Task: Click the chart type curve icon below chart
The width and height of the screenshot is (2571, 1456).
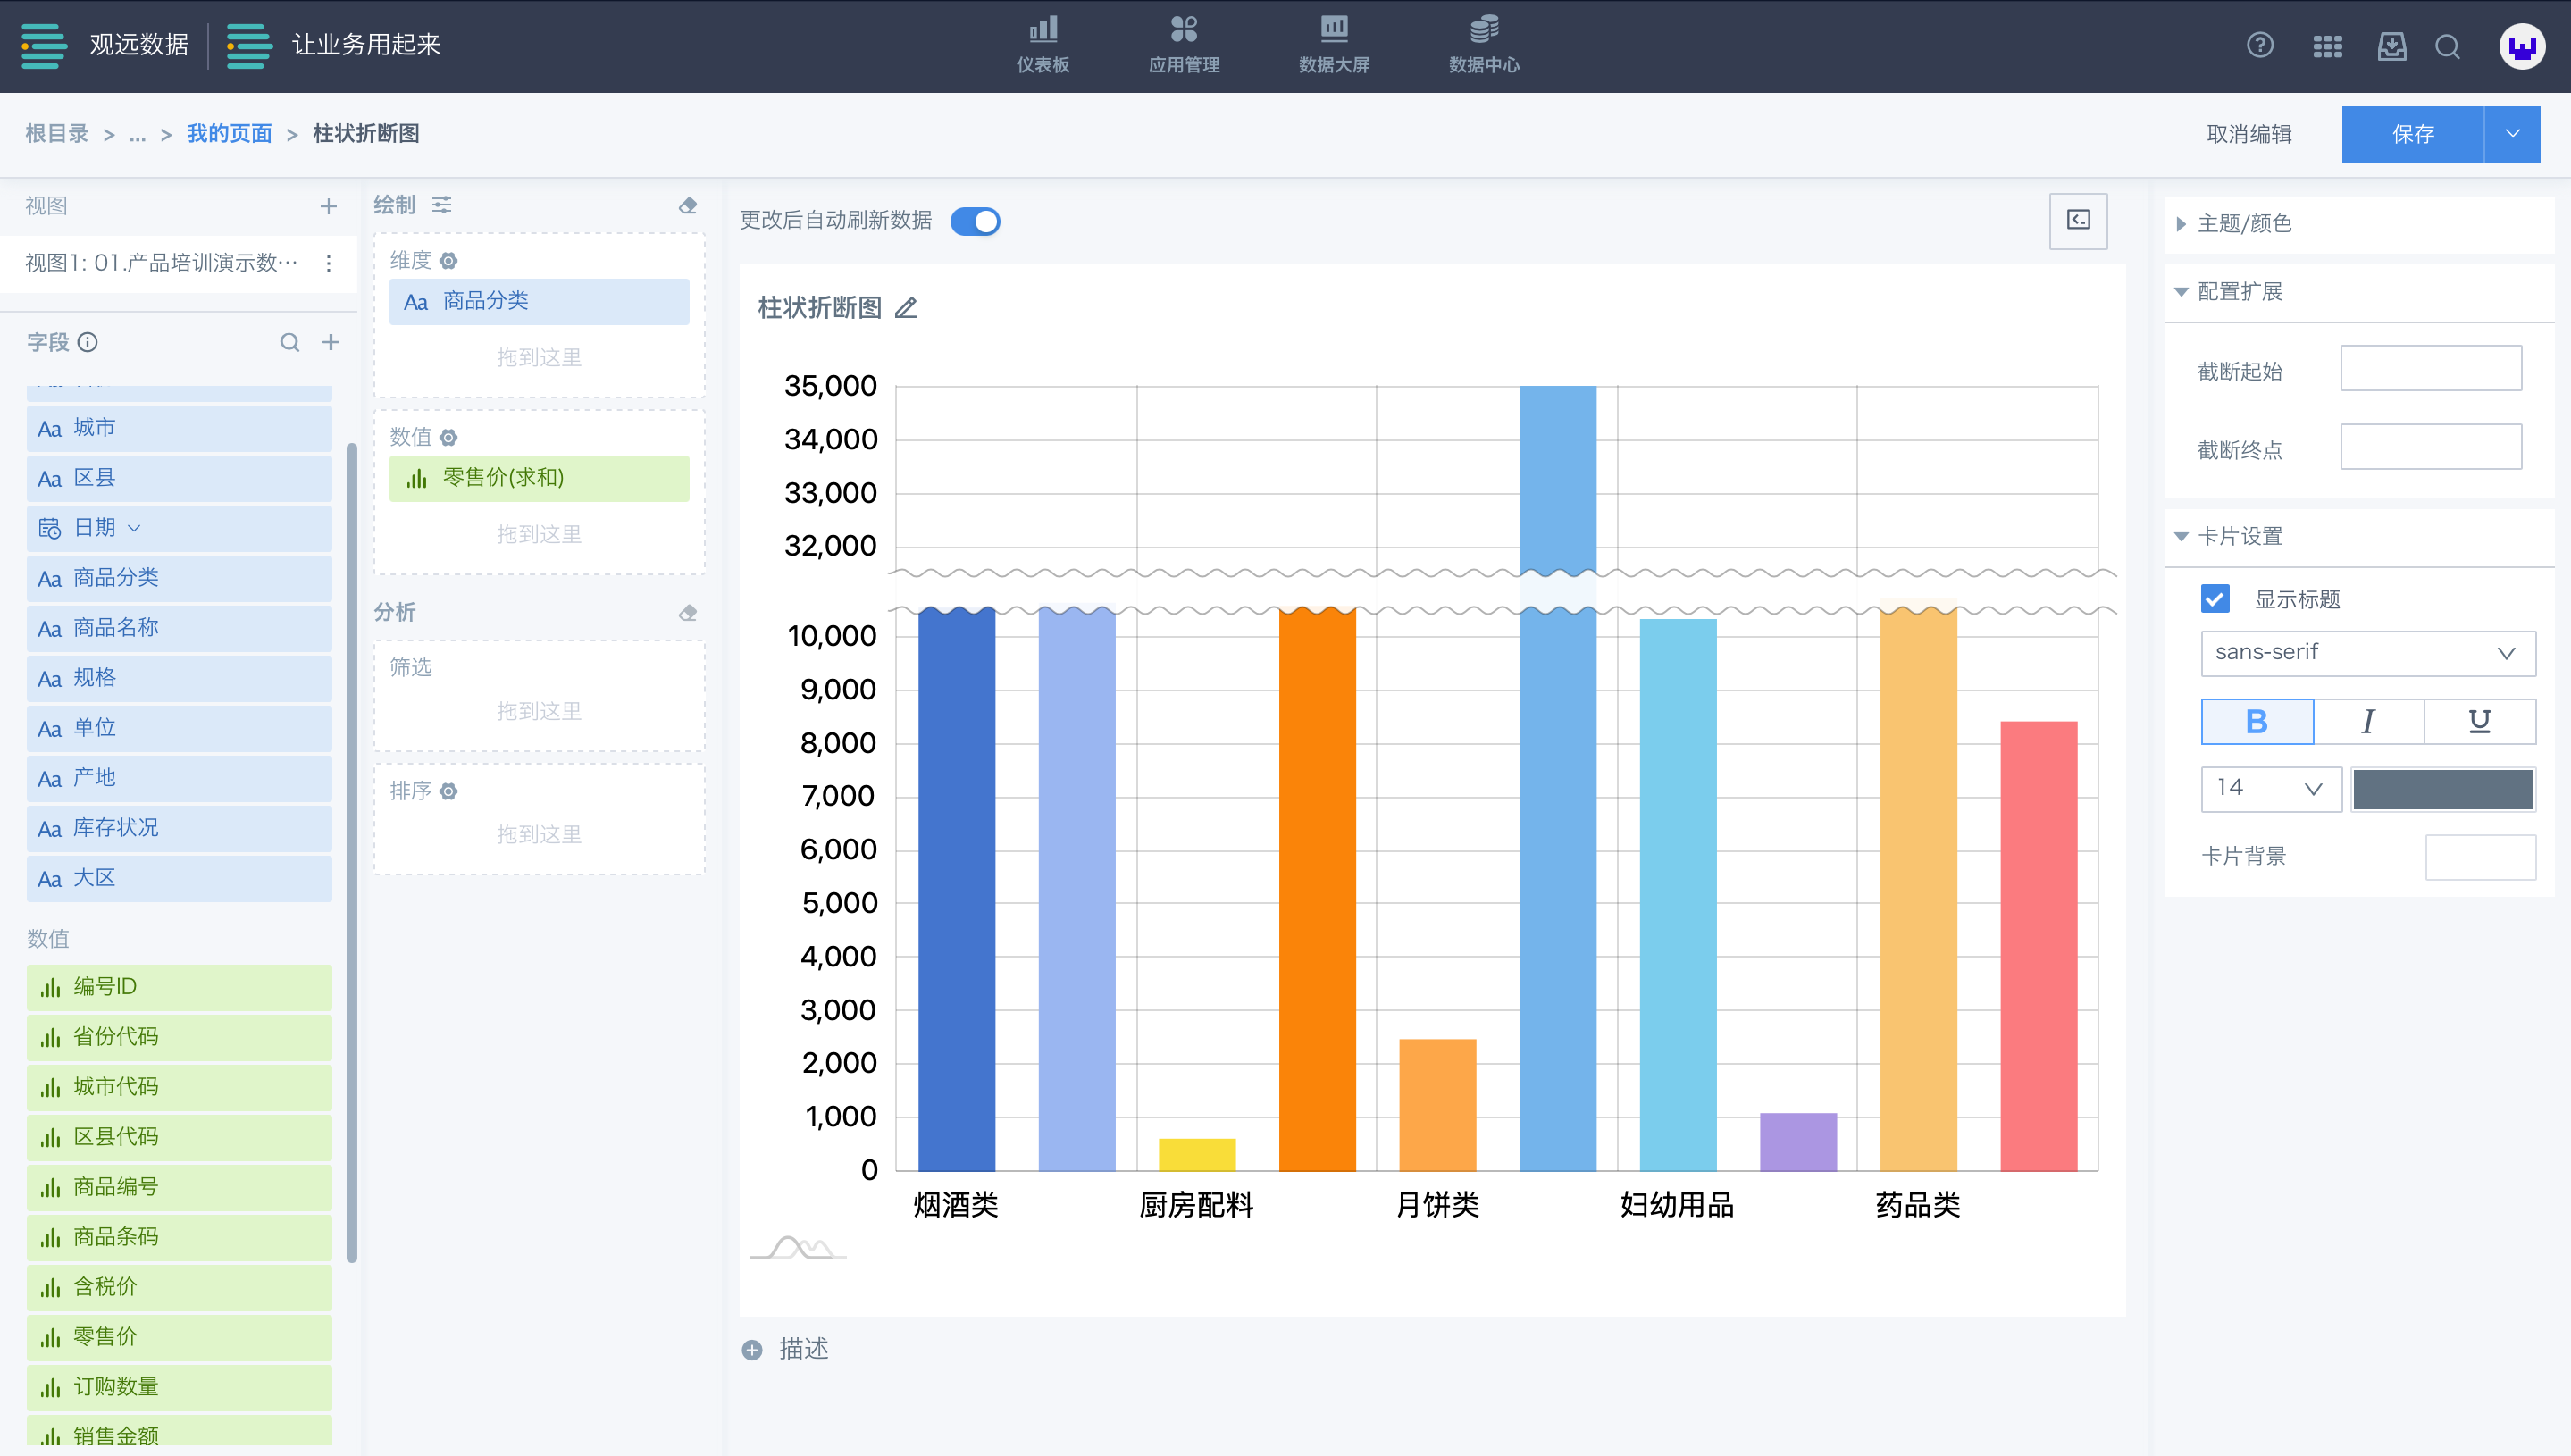Action: coord(798,1248)
